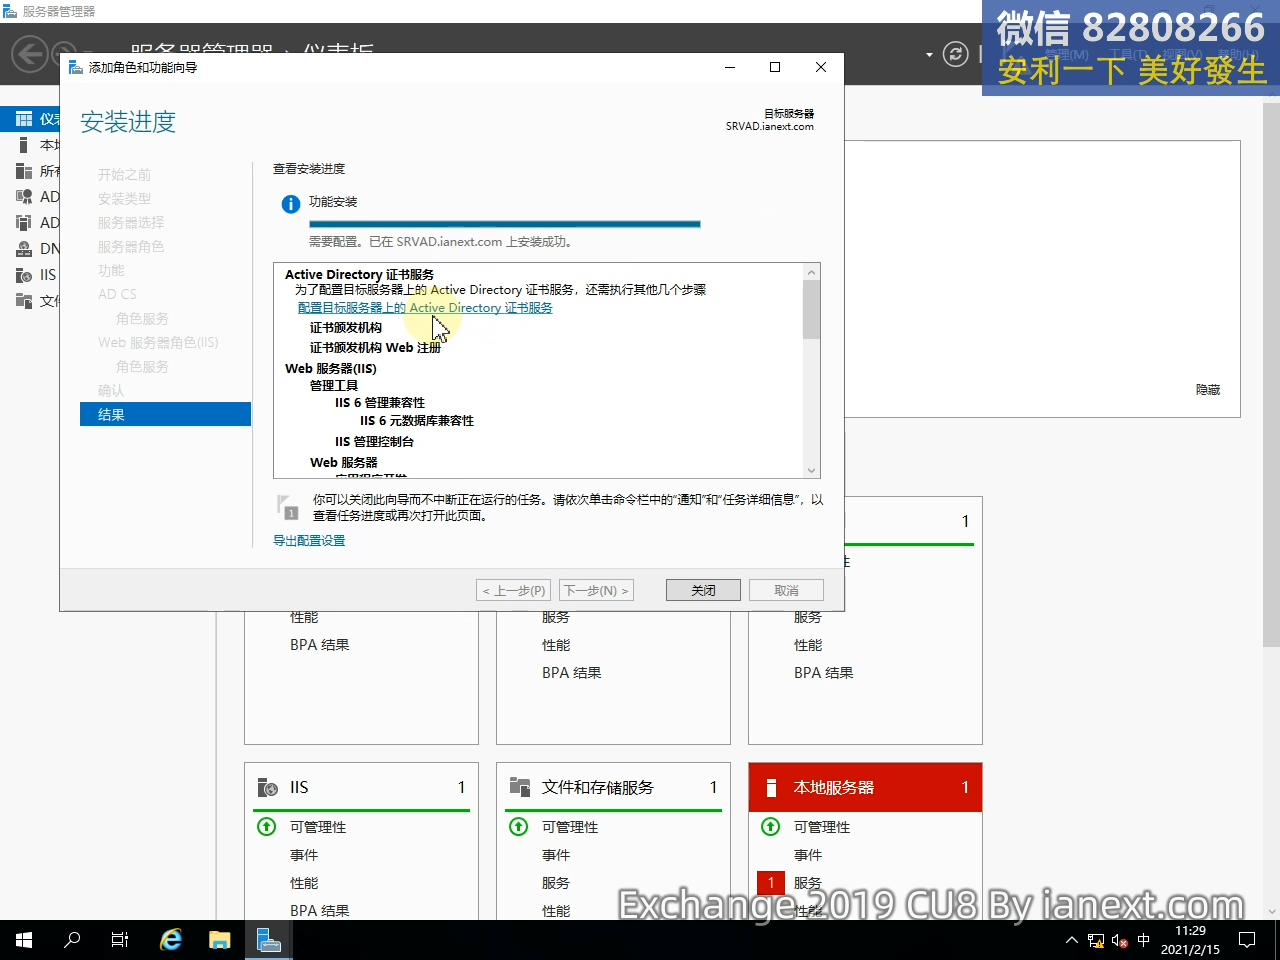Open the Action Center notifications icon

coord(1247,940)
